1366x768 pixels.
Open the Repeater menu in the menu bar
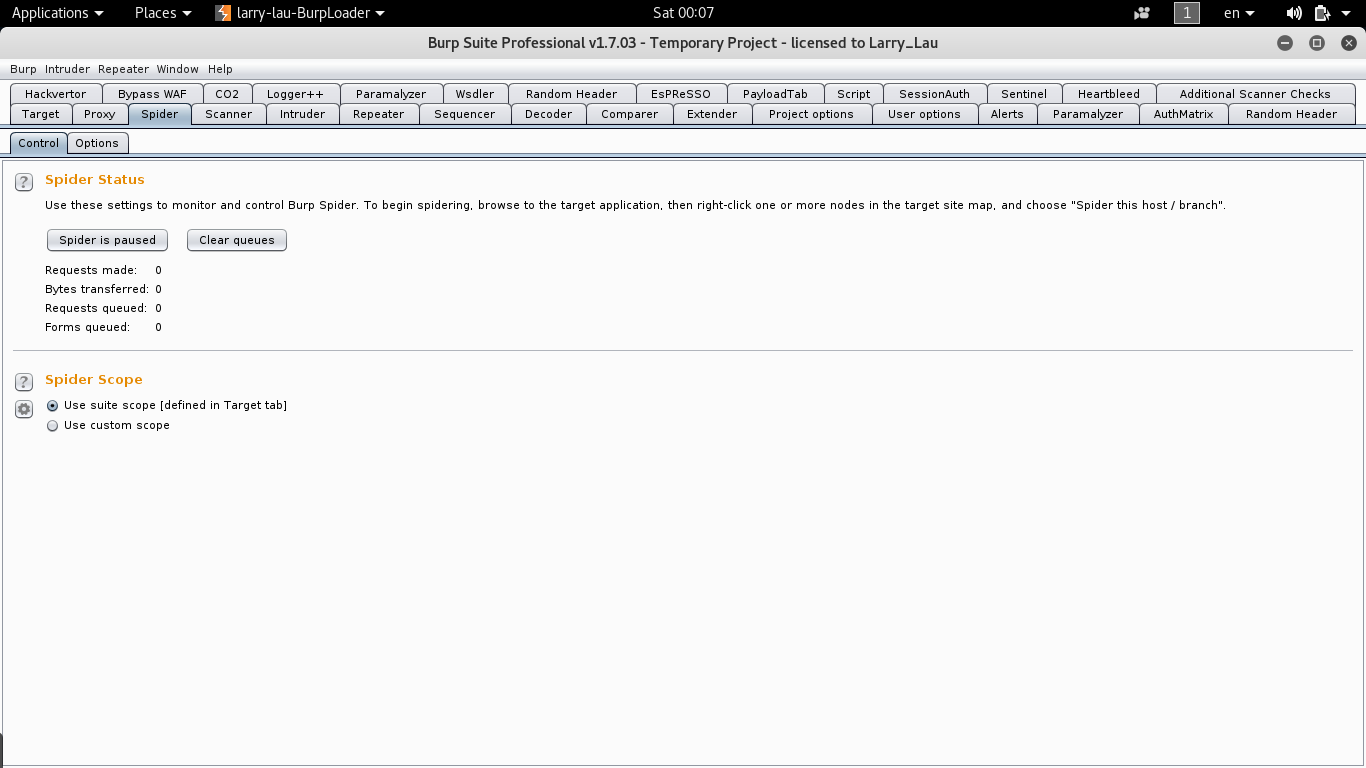(123, 69)
